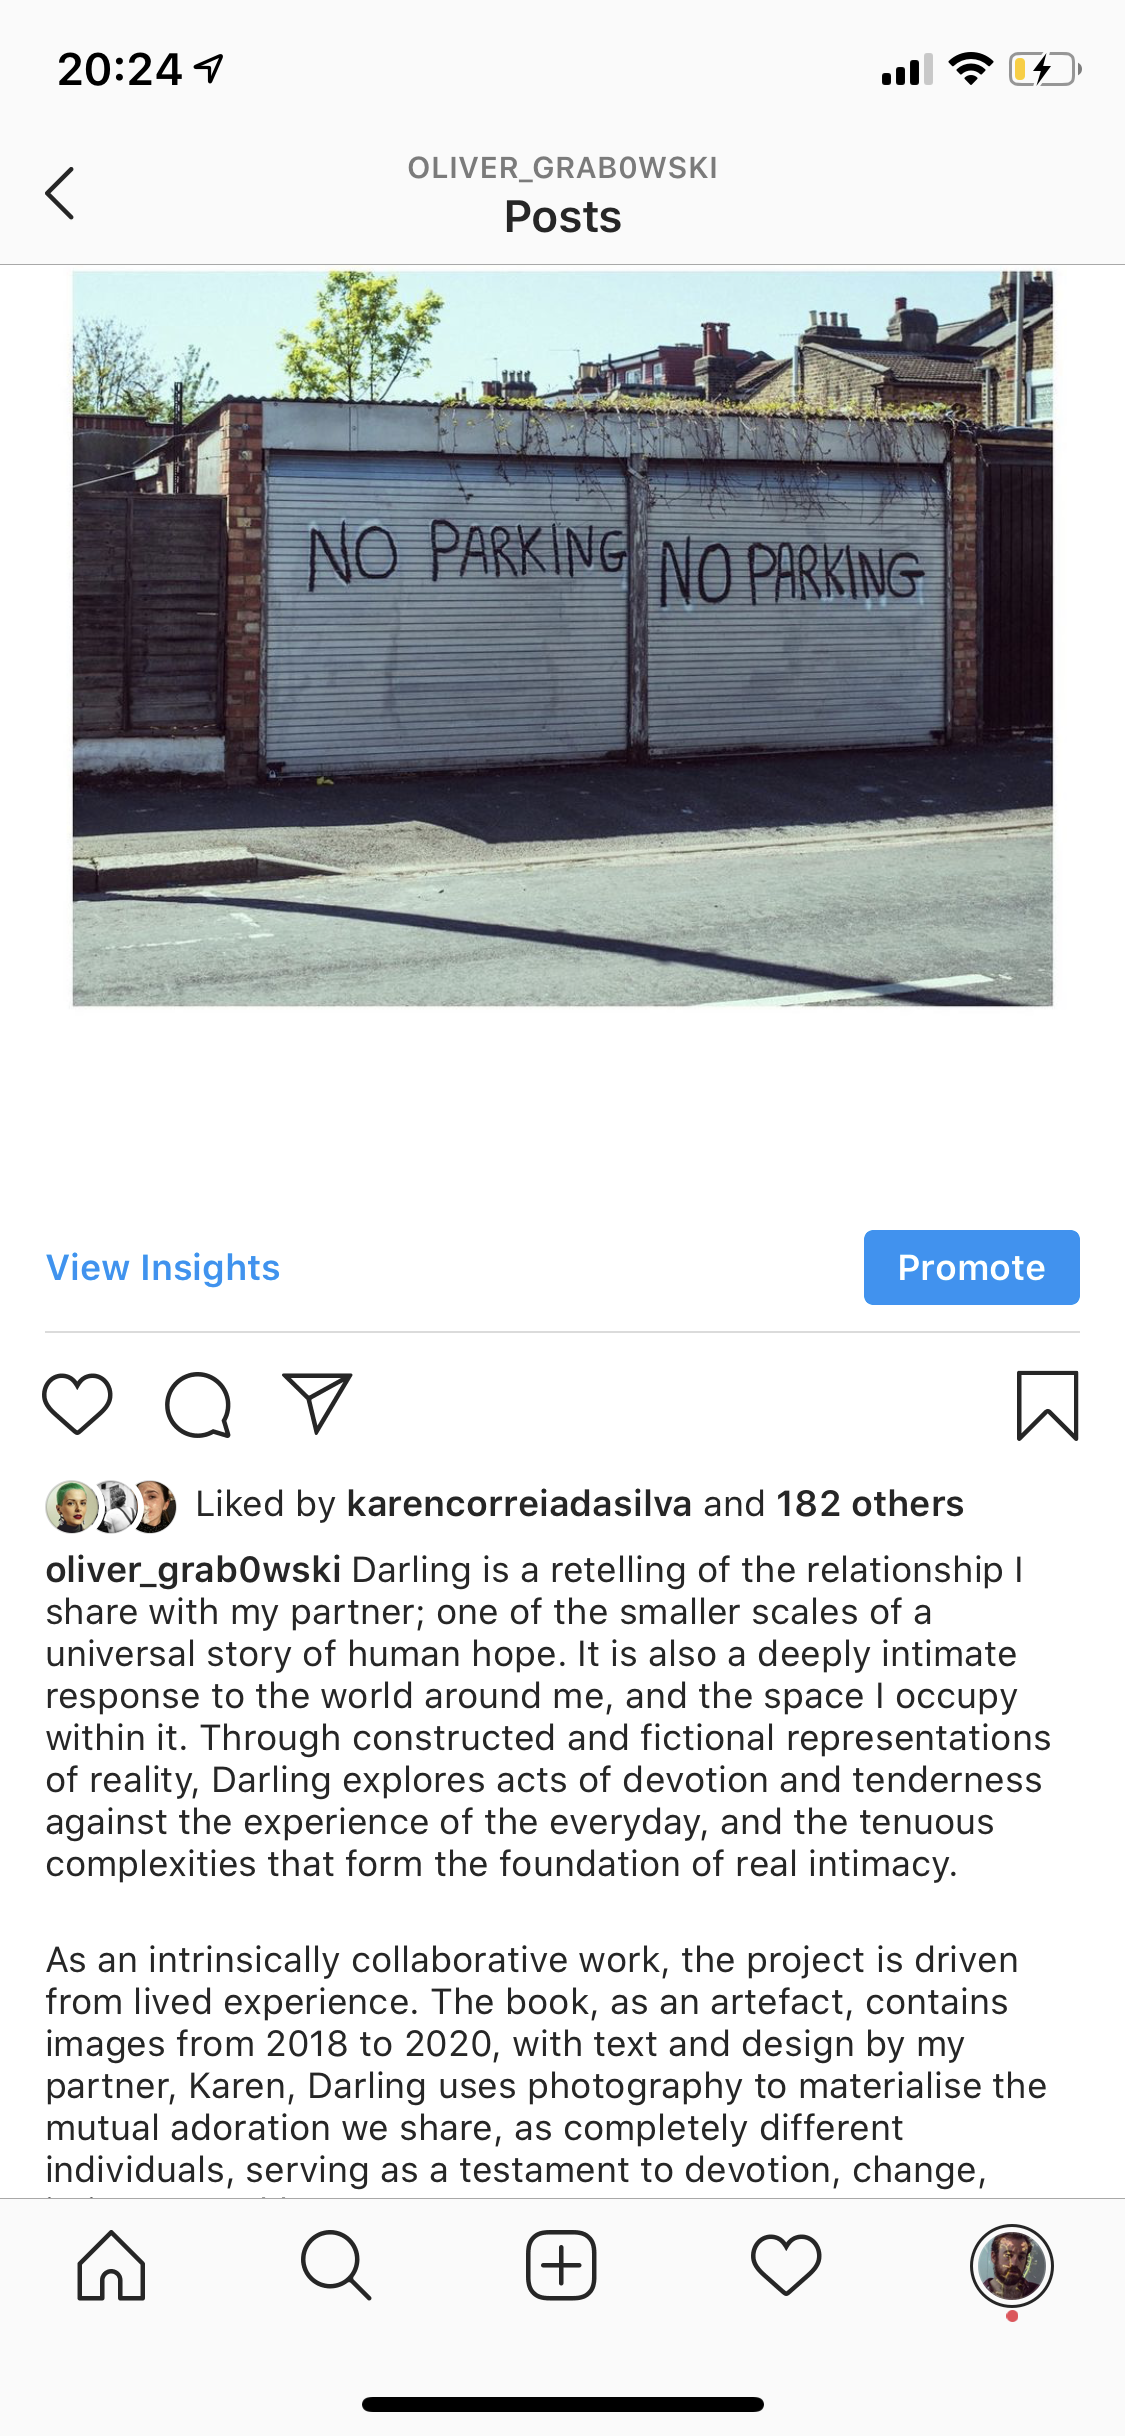Open Search and Explore tab
Screen dimensions: 1125x2436
coord(336,2266)
